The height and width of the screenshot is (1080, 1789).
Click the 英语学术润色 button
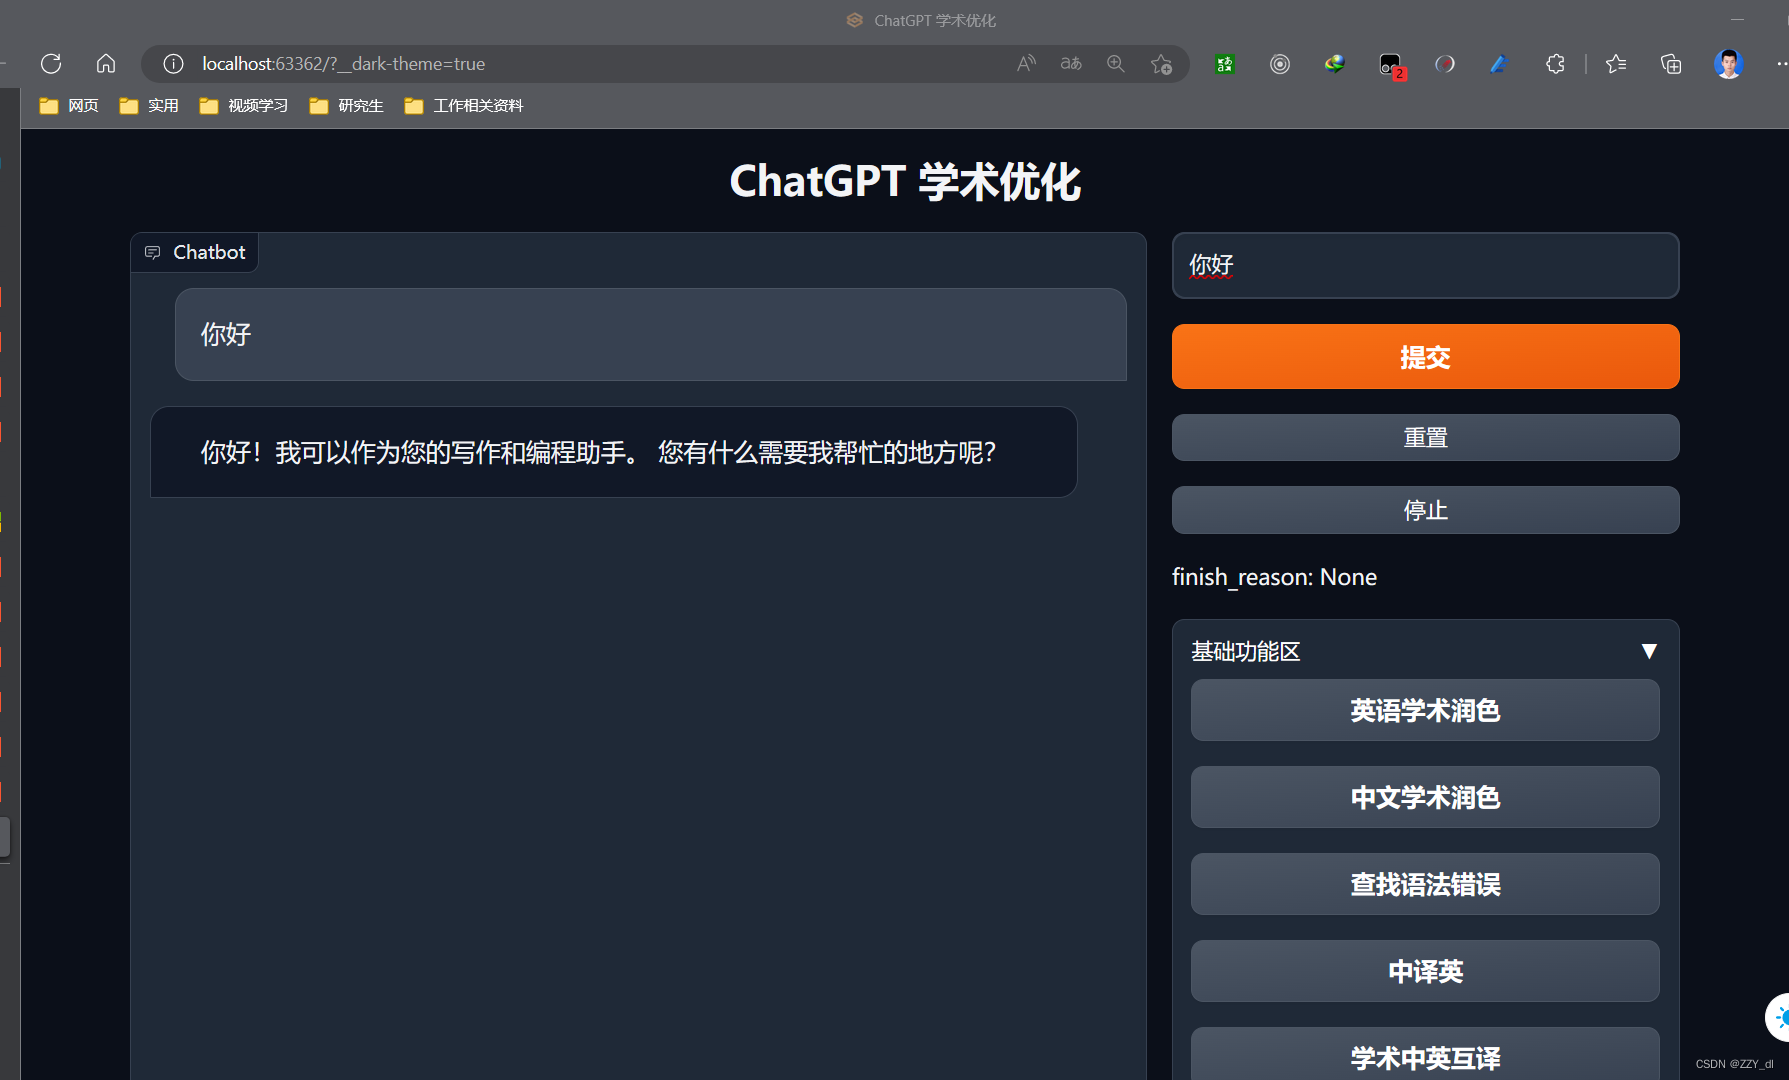point(1425,710)
